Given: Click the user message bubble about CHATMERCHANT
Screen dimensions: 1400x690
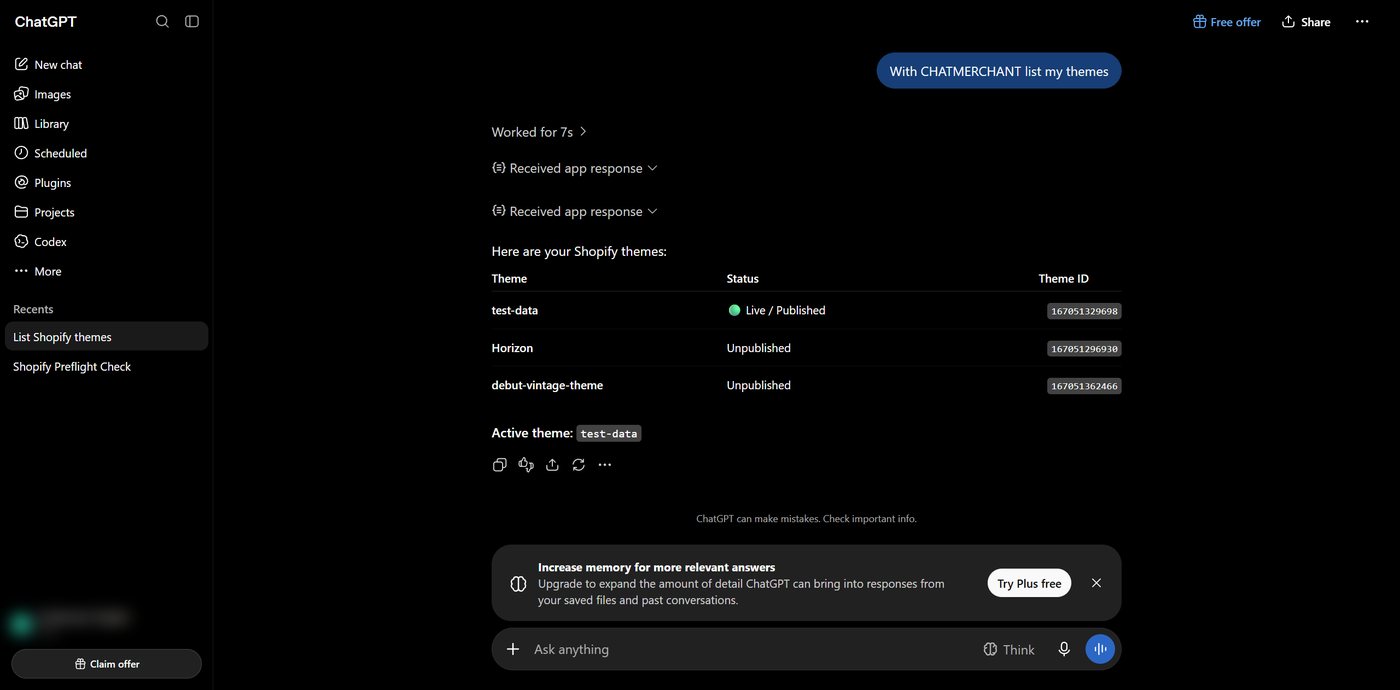Looking at the screenshot, I should (999, 71).
